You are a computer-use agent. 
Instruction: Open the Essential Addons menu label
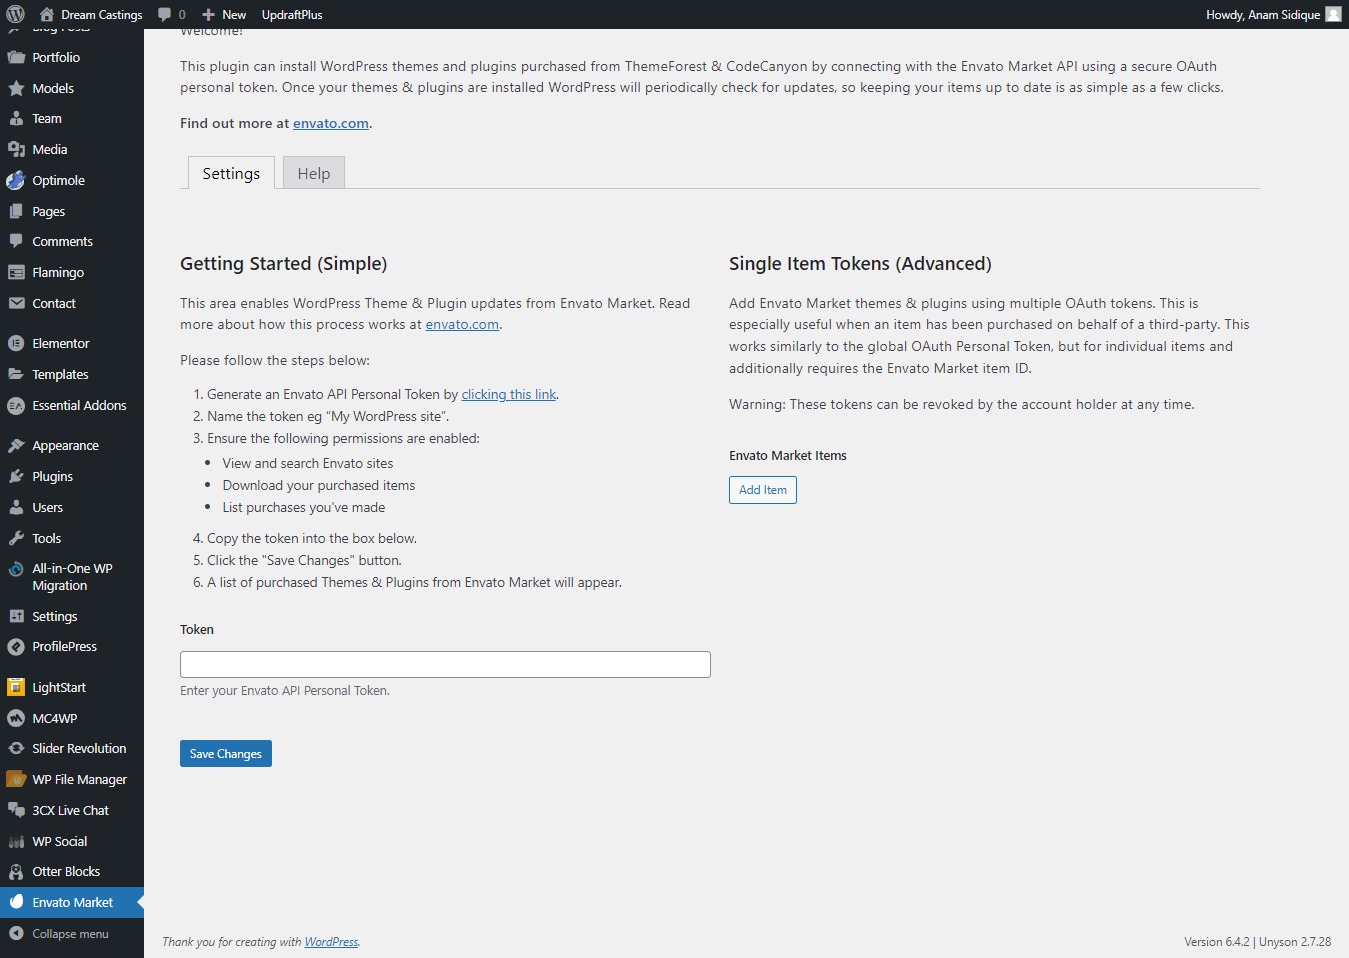(x=79, y=405)
